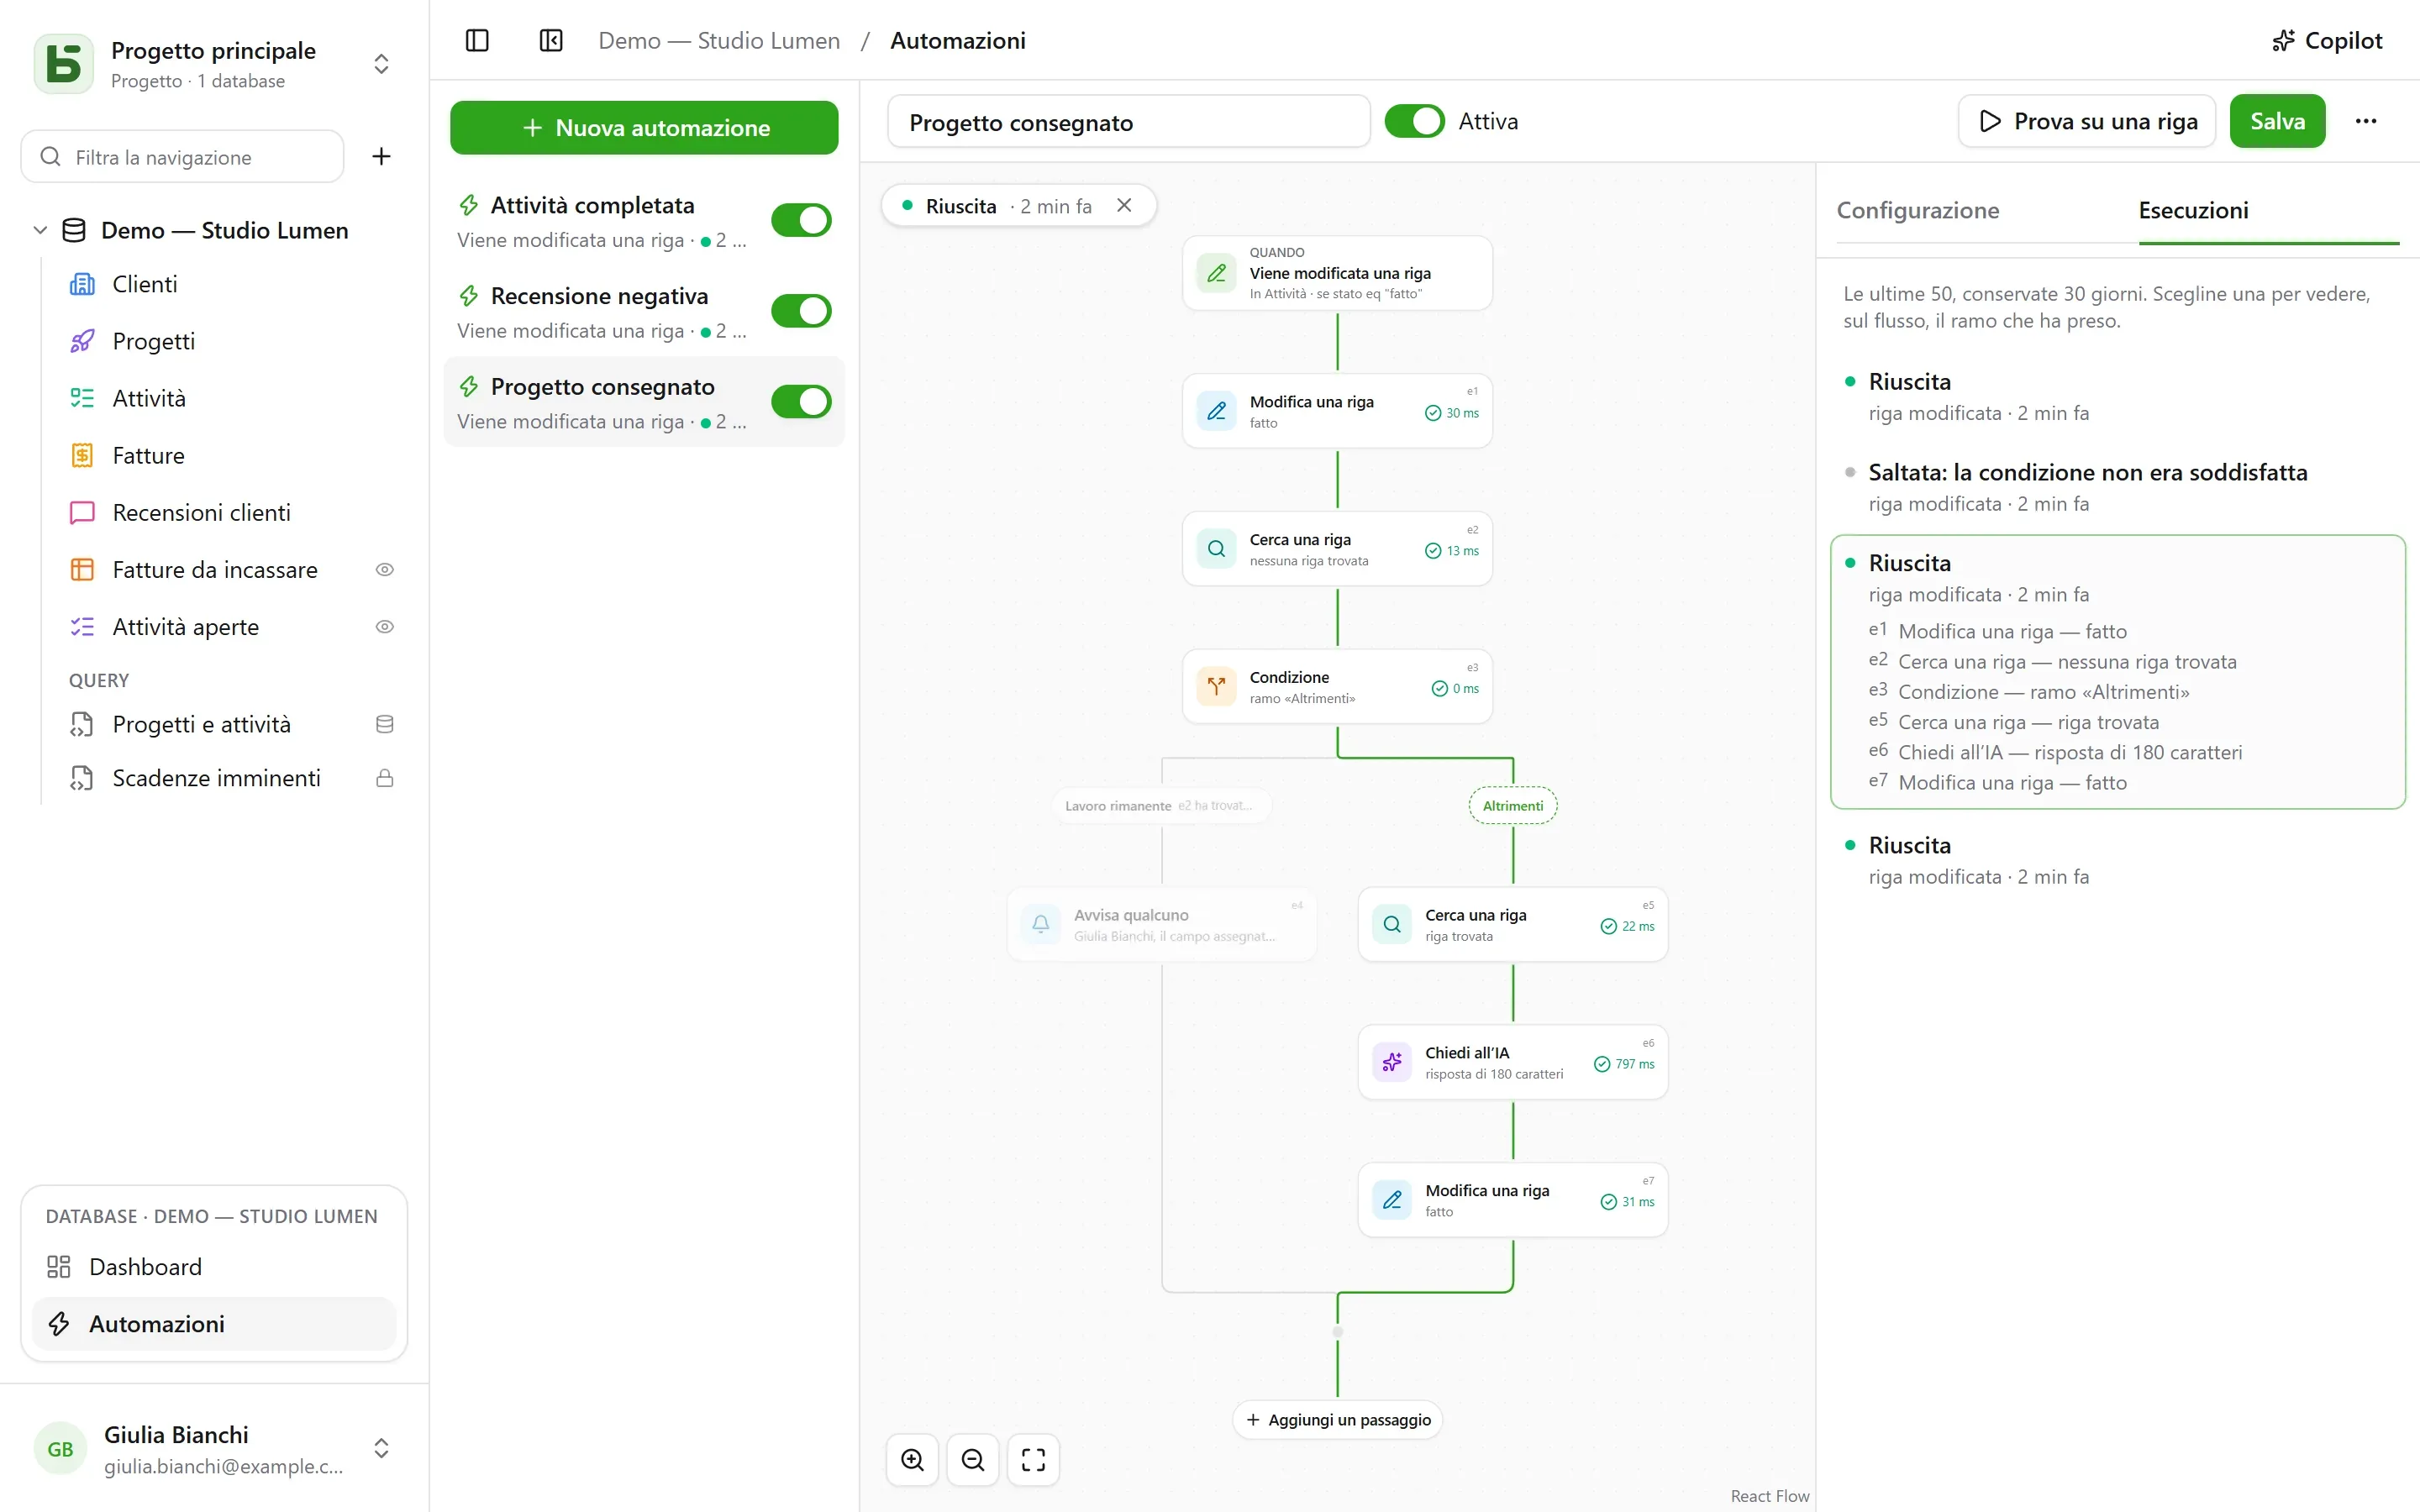Click the plus icon beside navigation filter
This screenshot has width=2420, height=1512.
point(381,156)
